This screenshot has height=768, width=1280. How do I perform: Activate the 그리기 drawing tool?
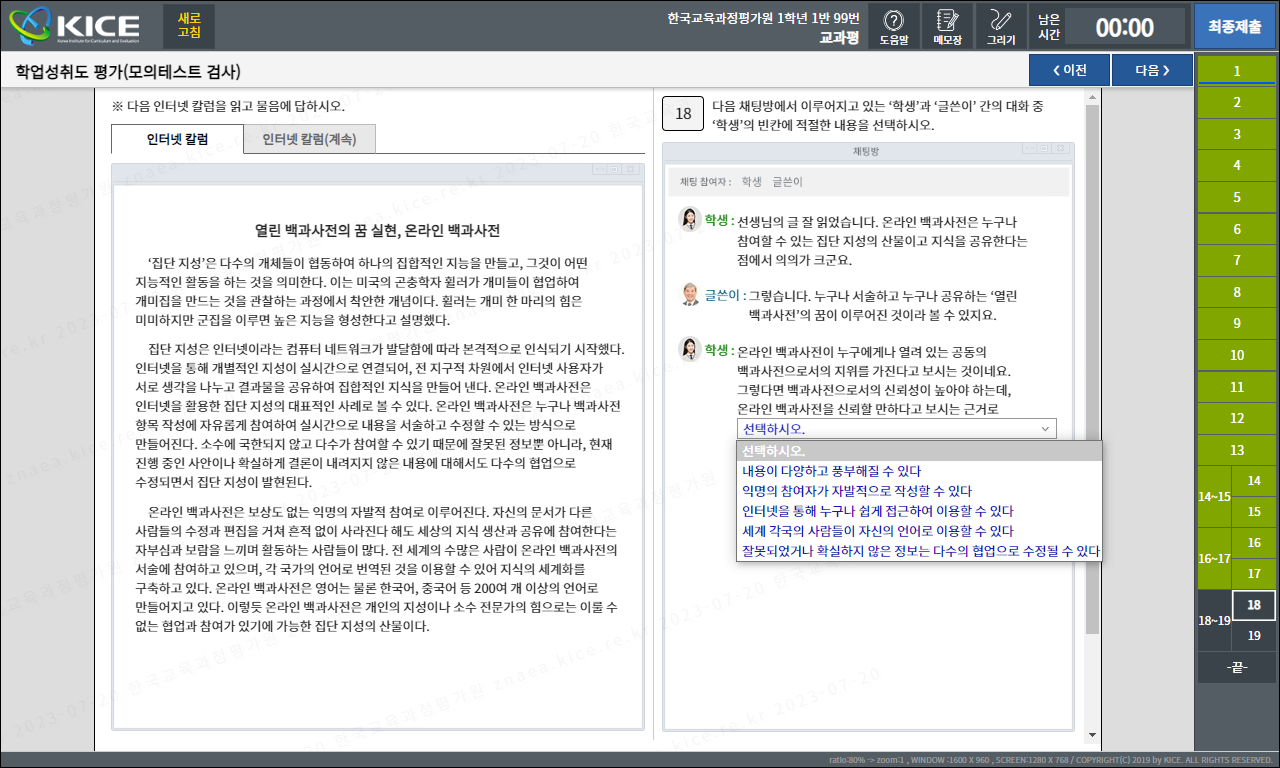click(x=1000, y=26)
